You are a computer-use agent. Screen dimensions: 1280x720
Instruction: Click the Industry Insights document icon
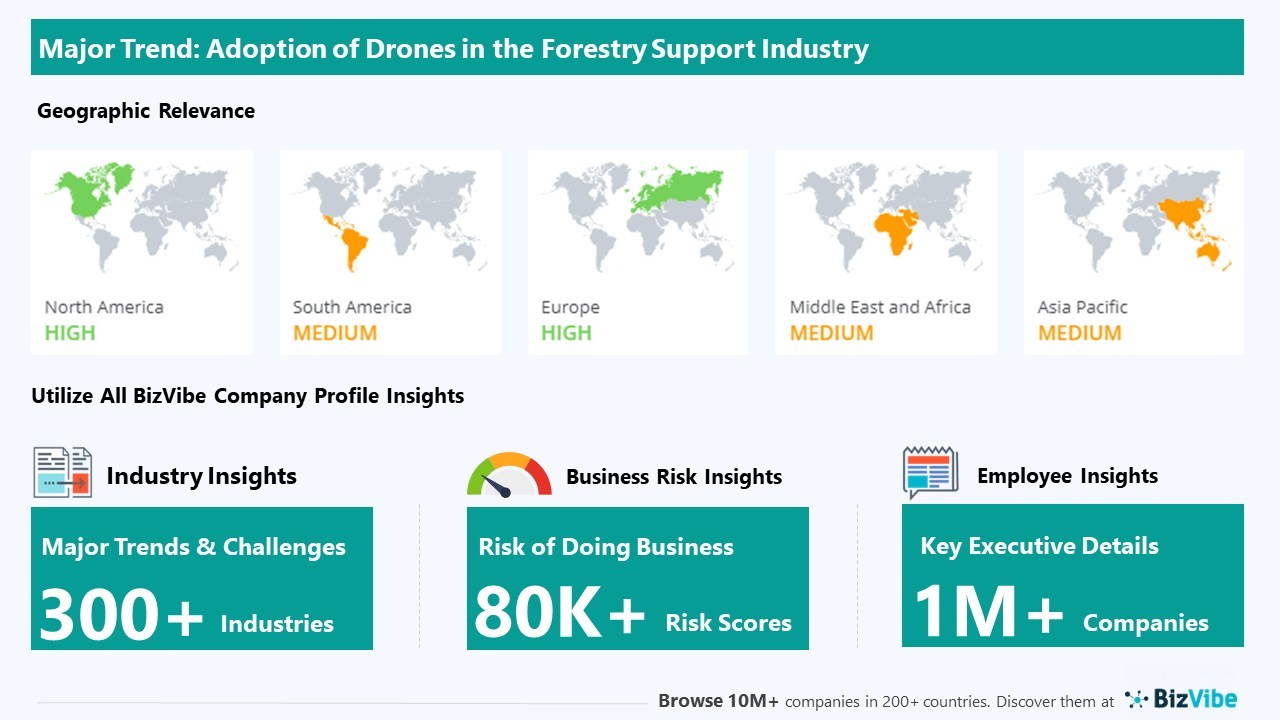[62, 473]
